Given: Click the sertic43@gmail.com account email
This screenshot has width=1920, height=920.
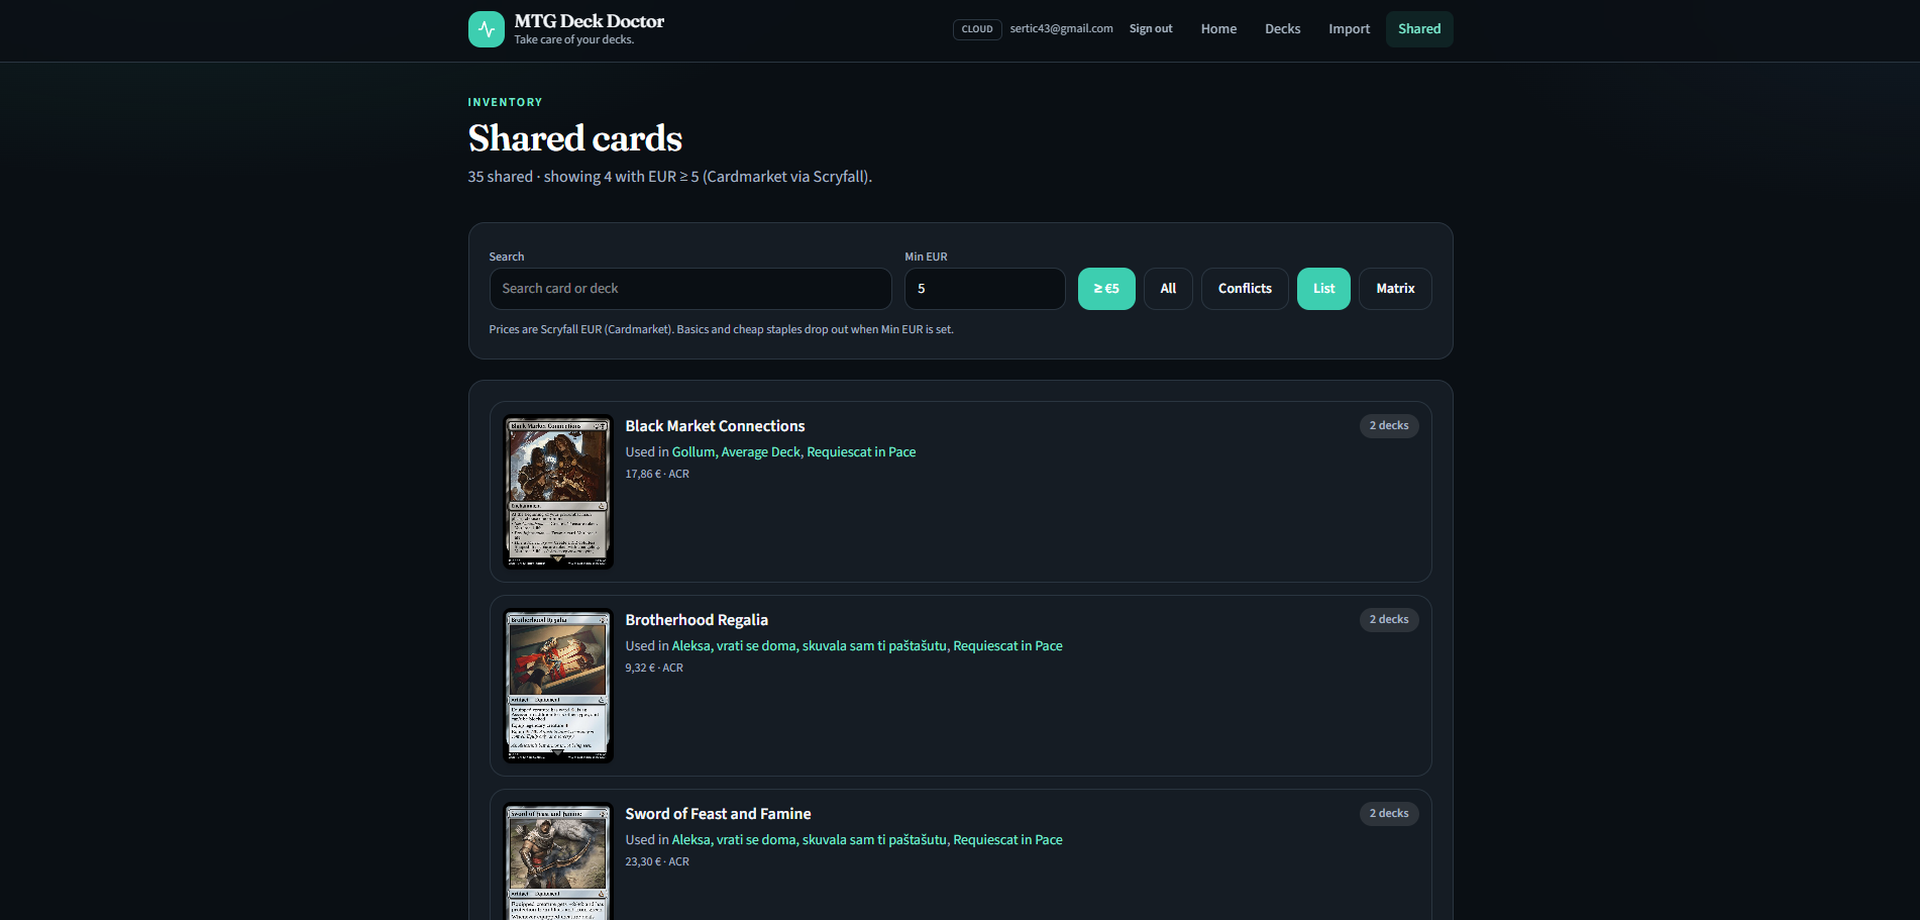Looking at the screenshot, I should click(x=1061, y=29).
